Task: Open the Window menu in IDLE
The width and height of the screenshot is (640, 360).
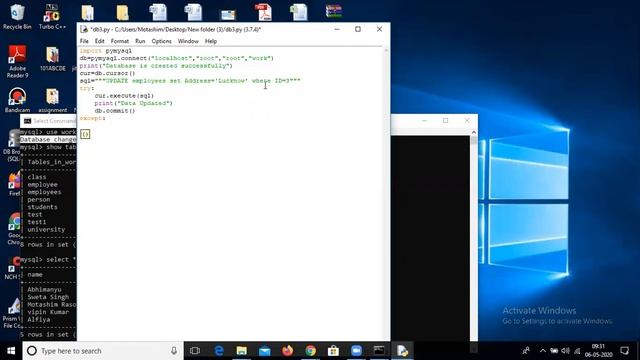Action: [x=188, y=41]
